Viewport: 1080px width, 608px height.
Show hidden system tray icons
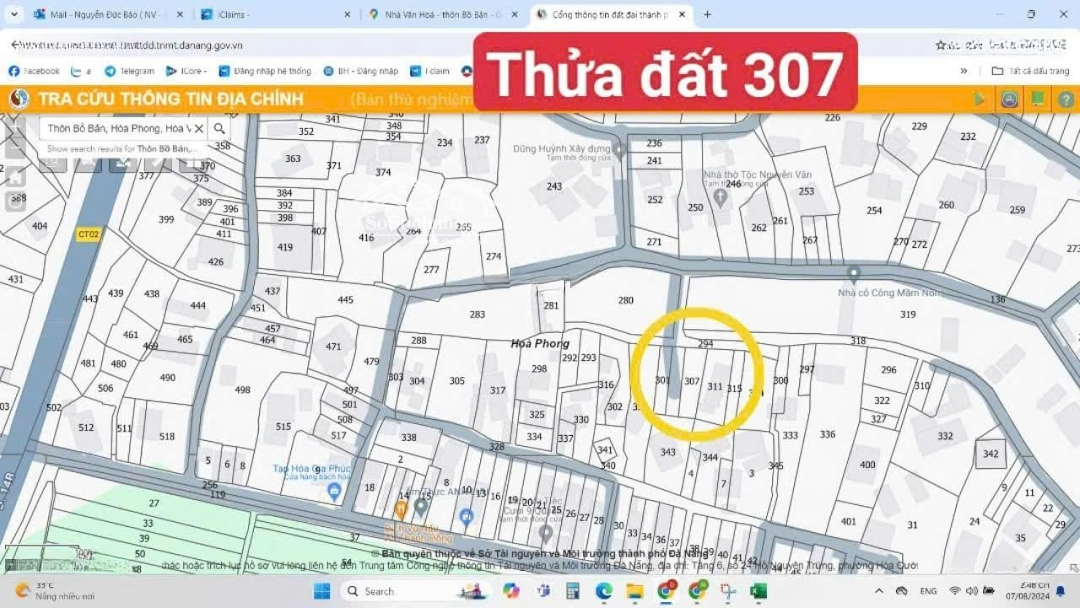tap(879, 591)
